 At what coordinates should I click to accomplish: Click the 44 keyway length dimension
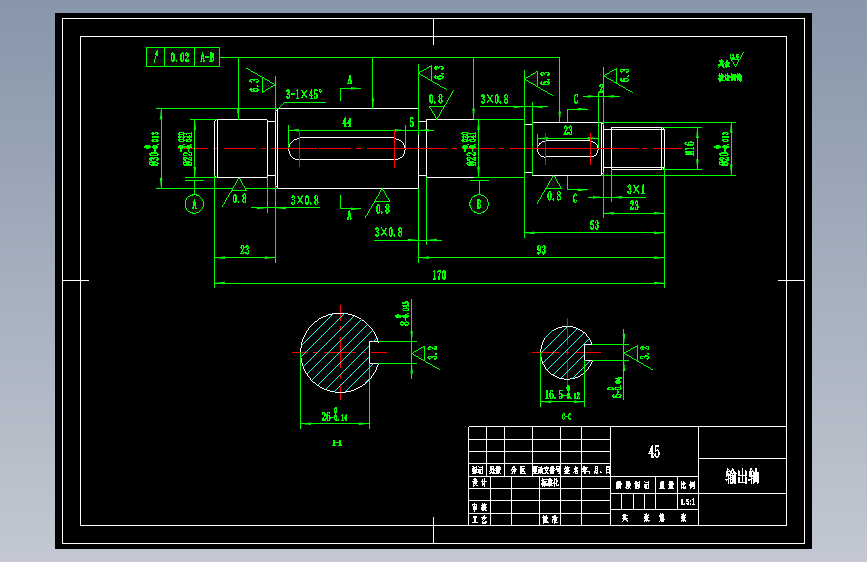point(347,122)
